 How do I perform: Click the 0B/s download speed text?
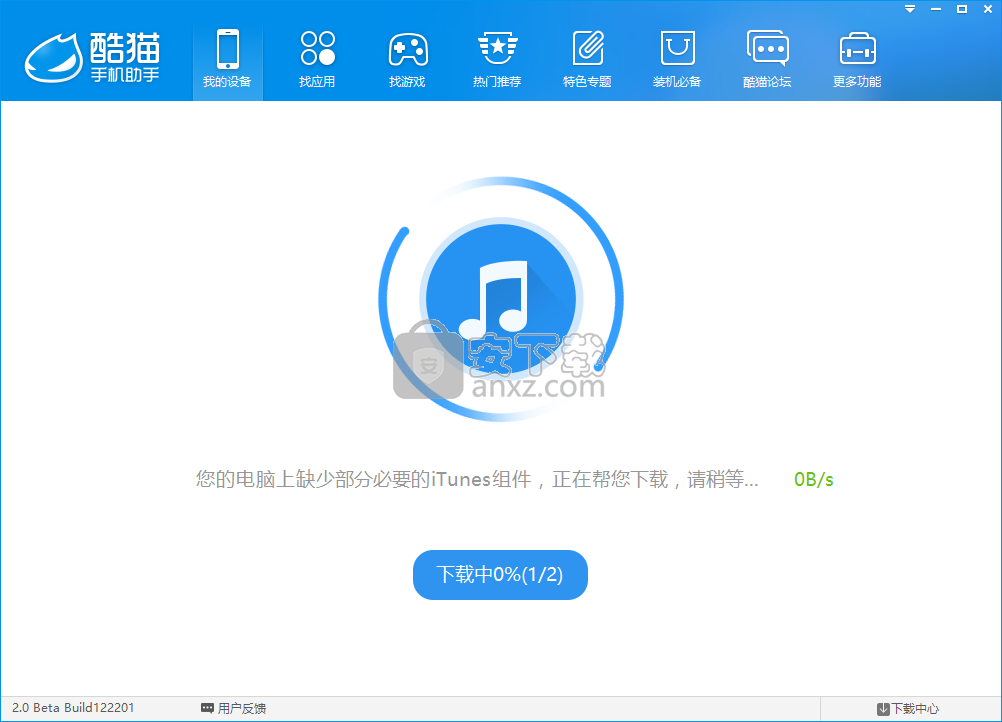point(813,479)
